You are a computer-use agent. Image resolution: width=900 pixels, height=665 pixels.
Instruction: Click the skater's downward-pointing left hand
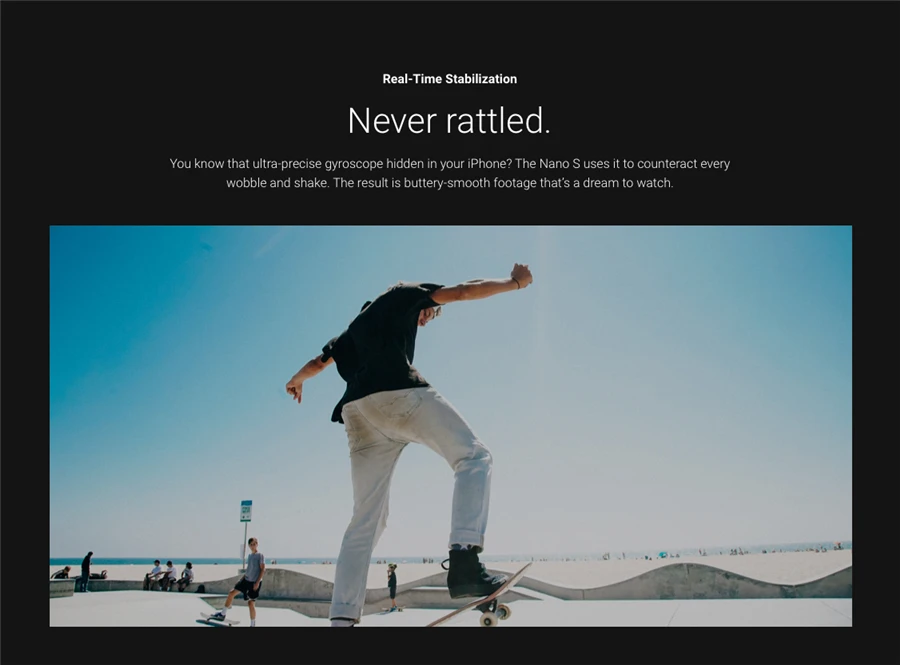tap(294, 388)
